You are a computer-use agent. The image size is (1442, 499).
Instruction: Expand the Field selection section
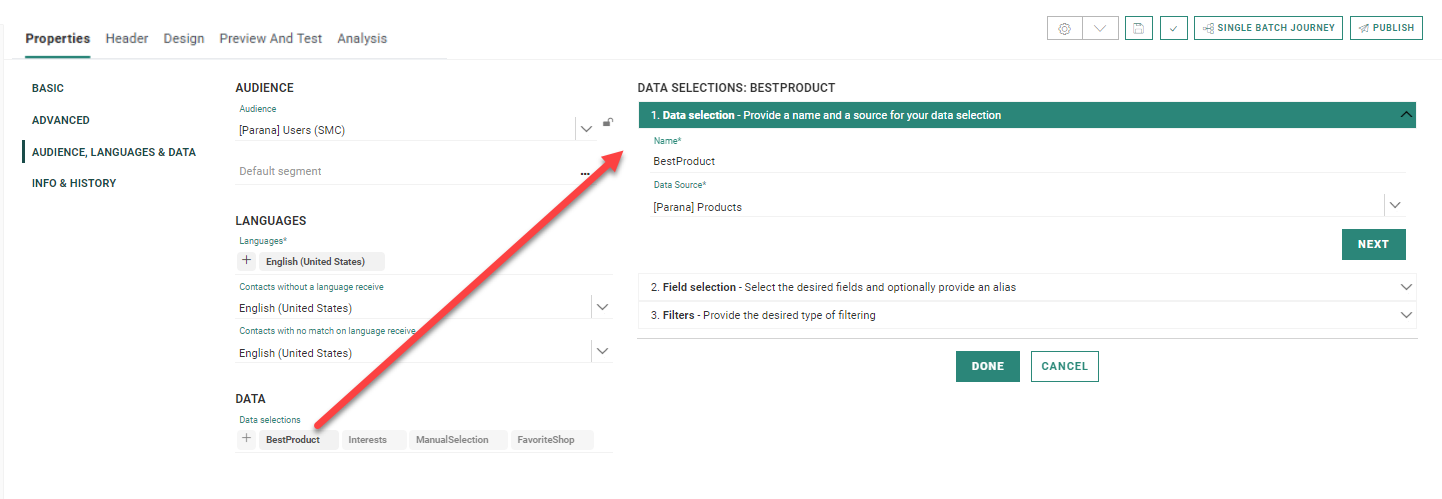(1407, 287)
